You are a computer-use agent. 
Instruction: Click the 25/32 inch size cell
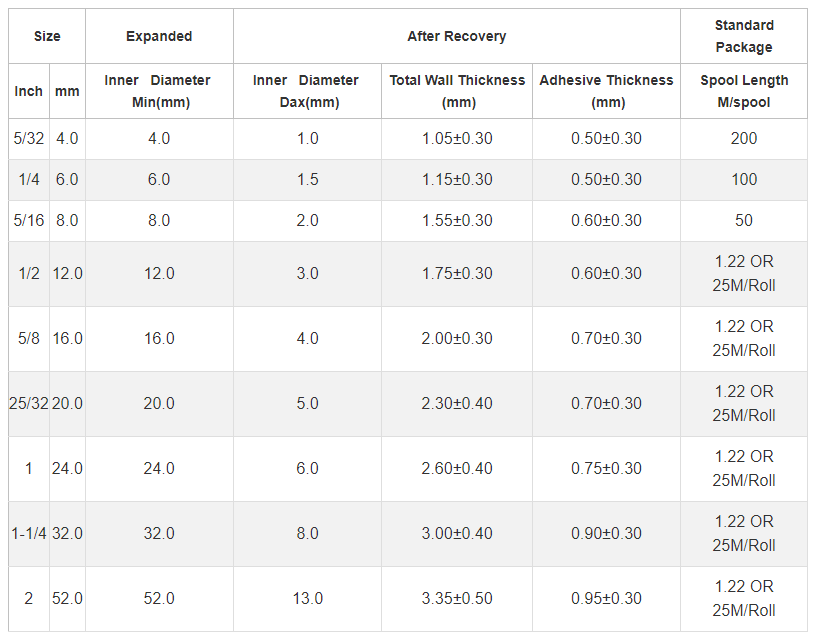point(29,403)
